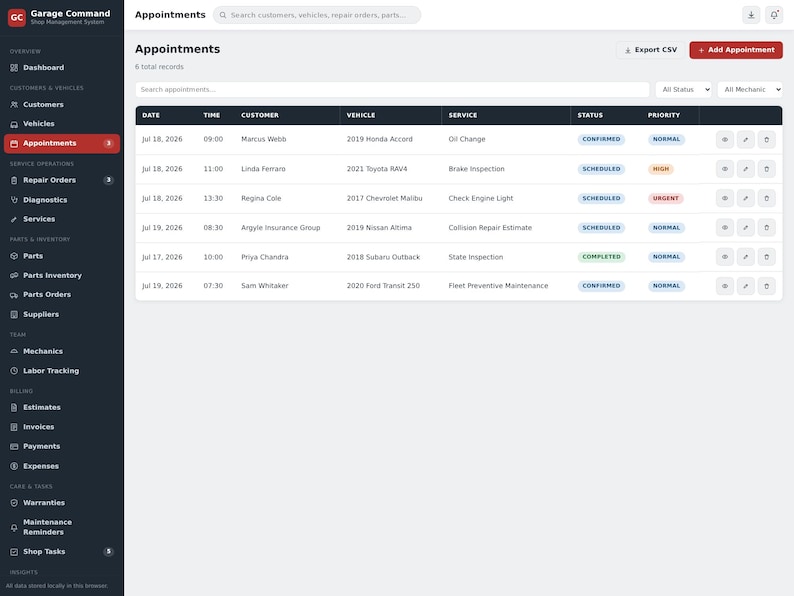Open Suppliers page
The height and width of the screenshot is (596, 794).
click(62, 314)
